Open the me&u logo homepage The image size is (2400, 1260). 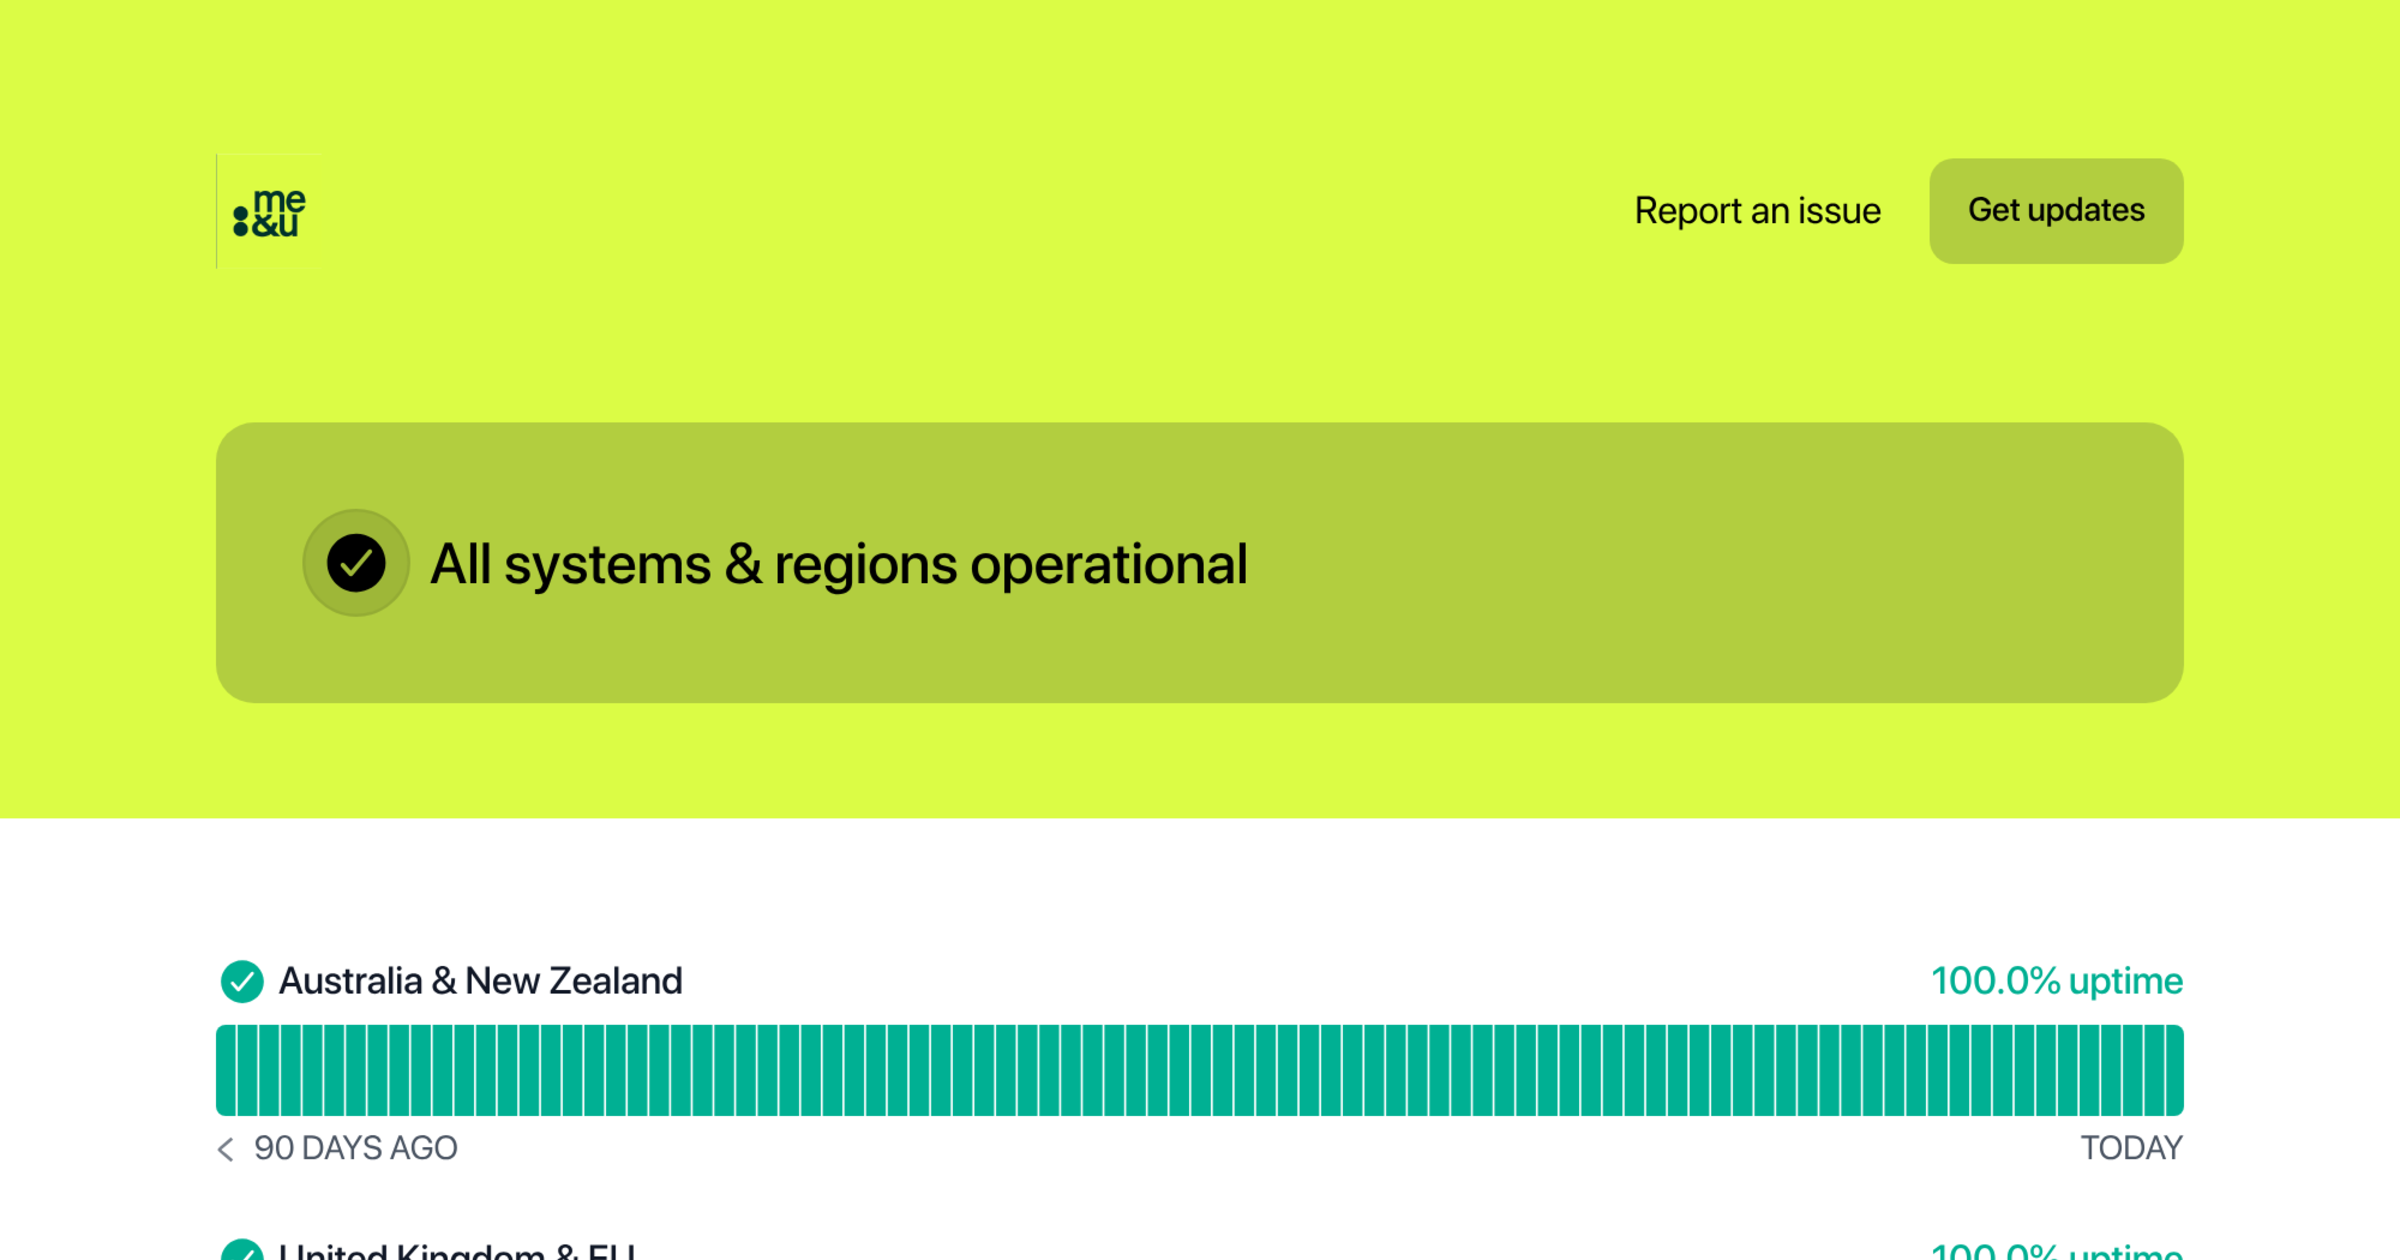269,211
